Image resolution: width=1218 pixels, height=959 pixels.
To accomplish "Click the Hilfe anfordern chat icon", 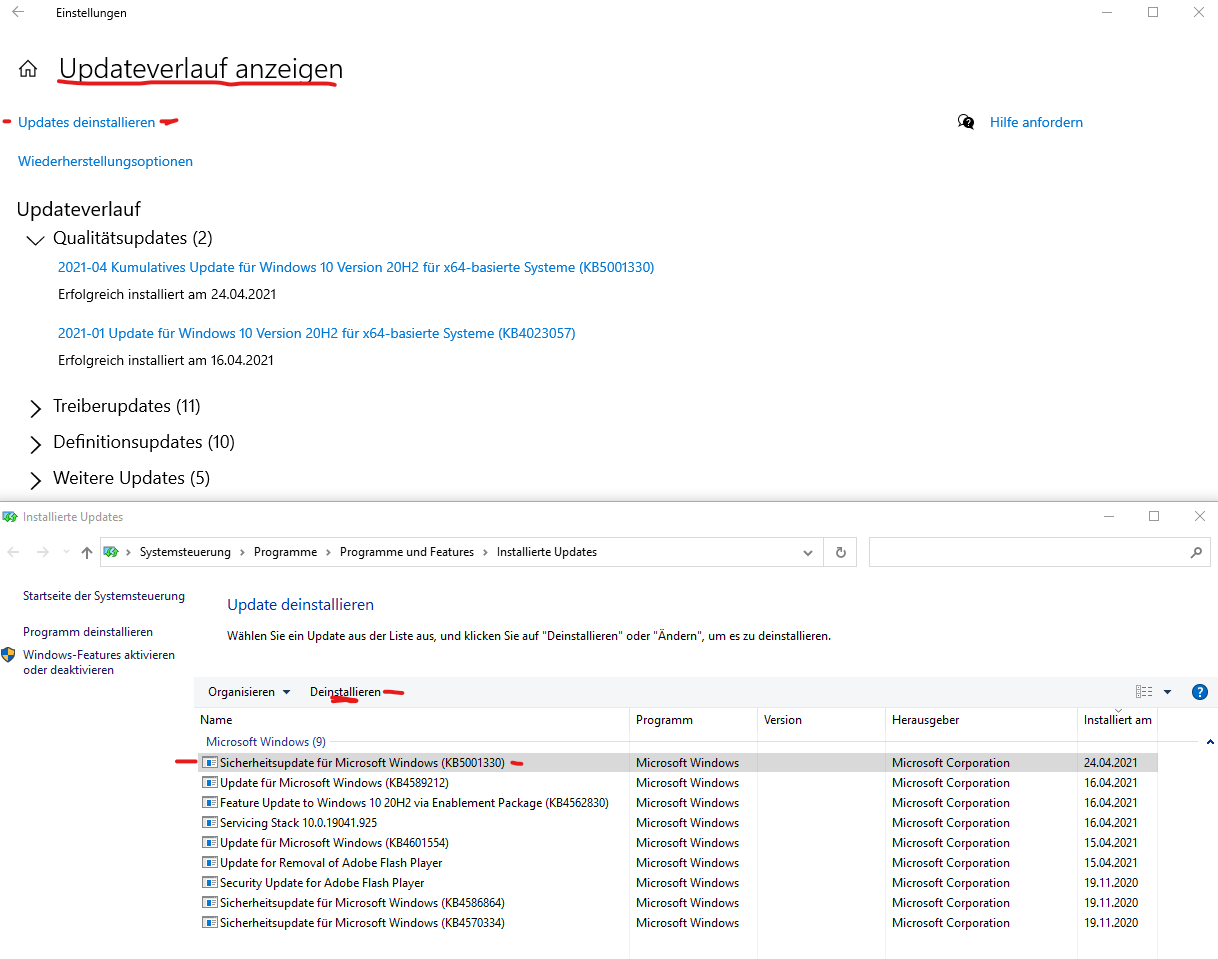I will [966, 122].
